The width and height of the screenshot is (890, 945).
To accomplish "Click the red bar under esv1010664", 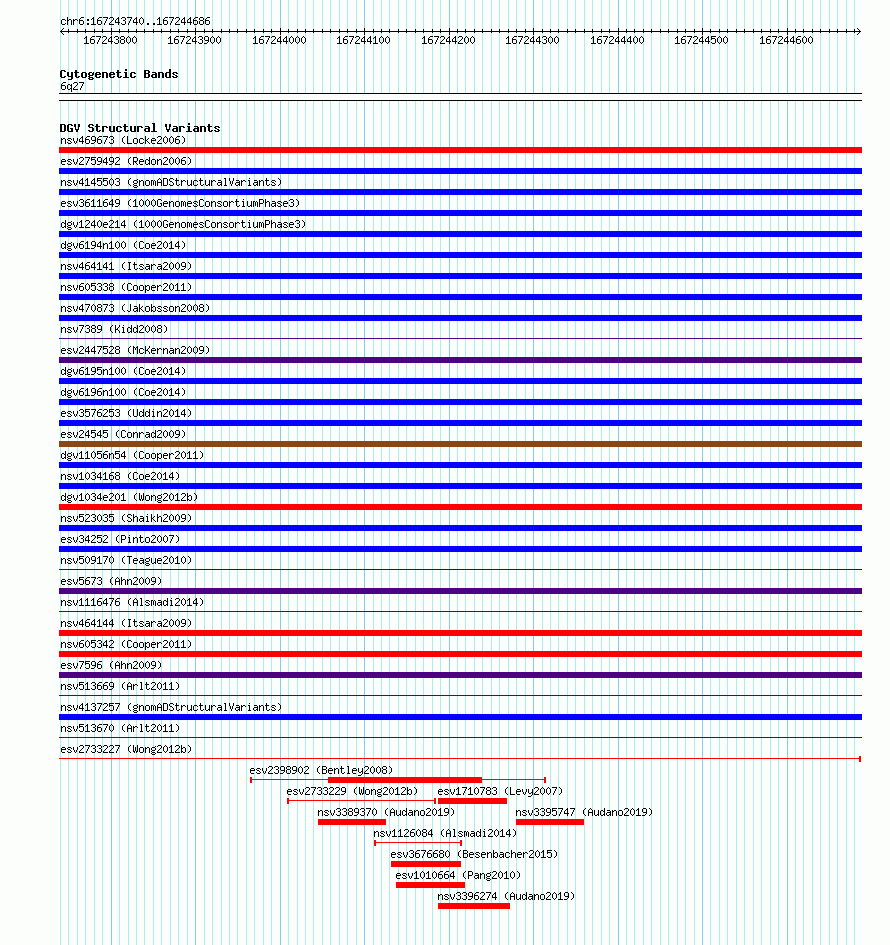I will point(430,885).
